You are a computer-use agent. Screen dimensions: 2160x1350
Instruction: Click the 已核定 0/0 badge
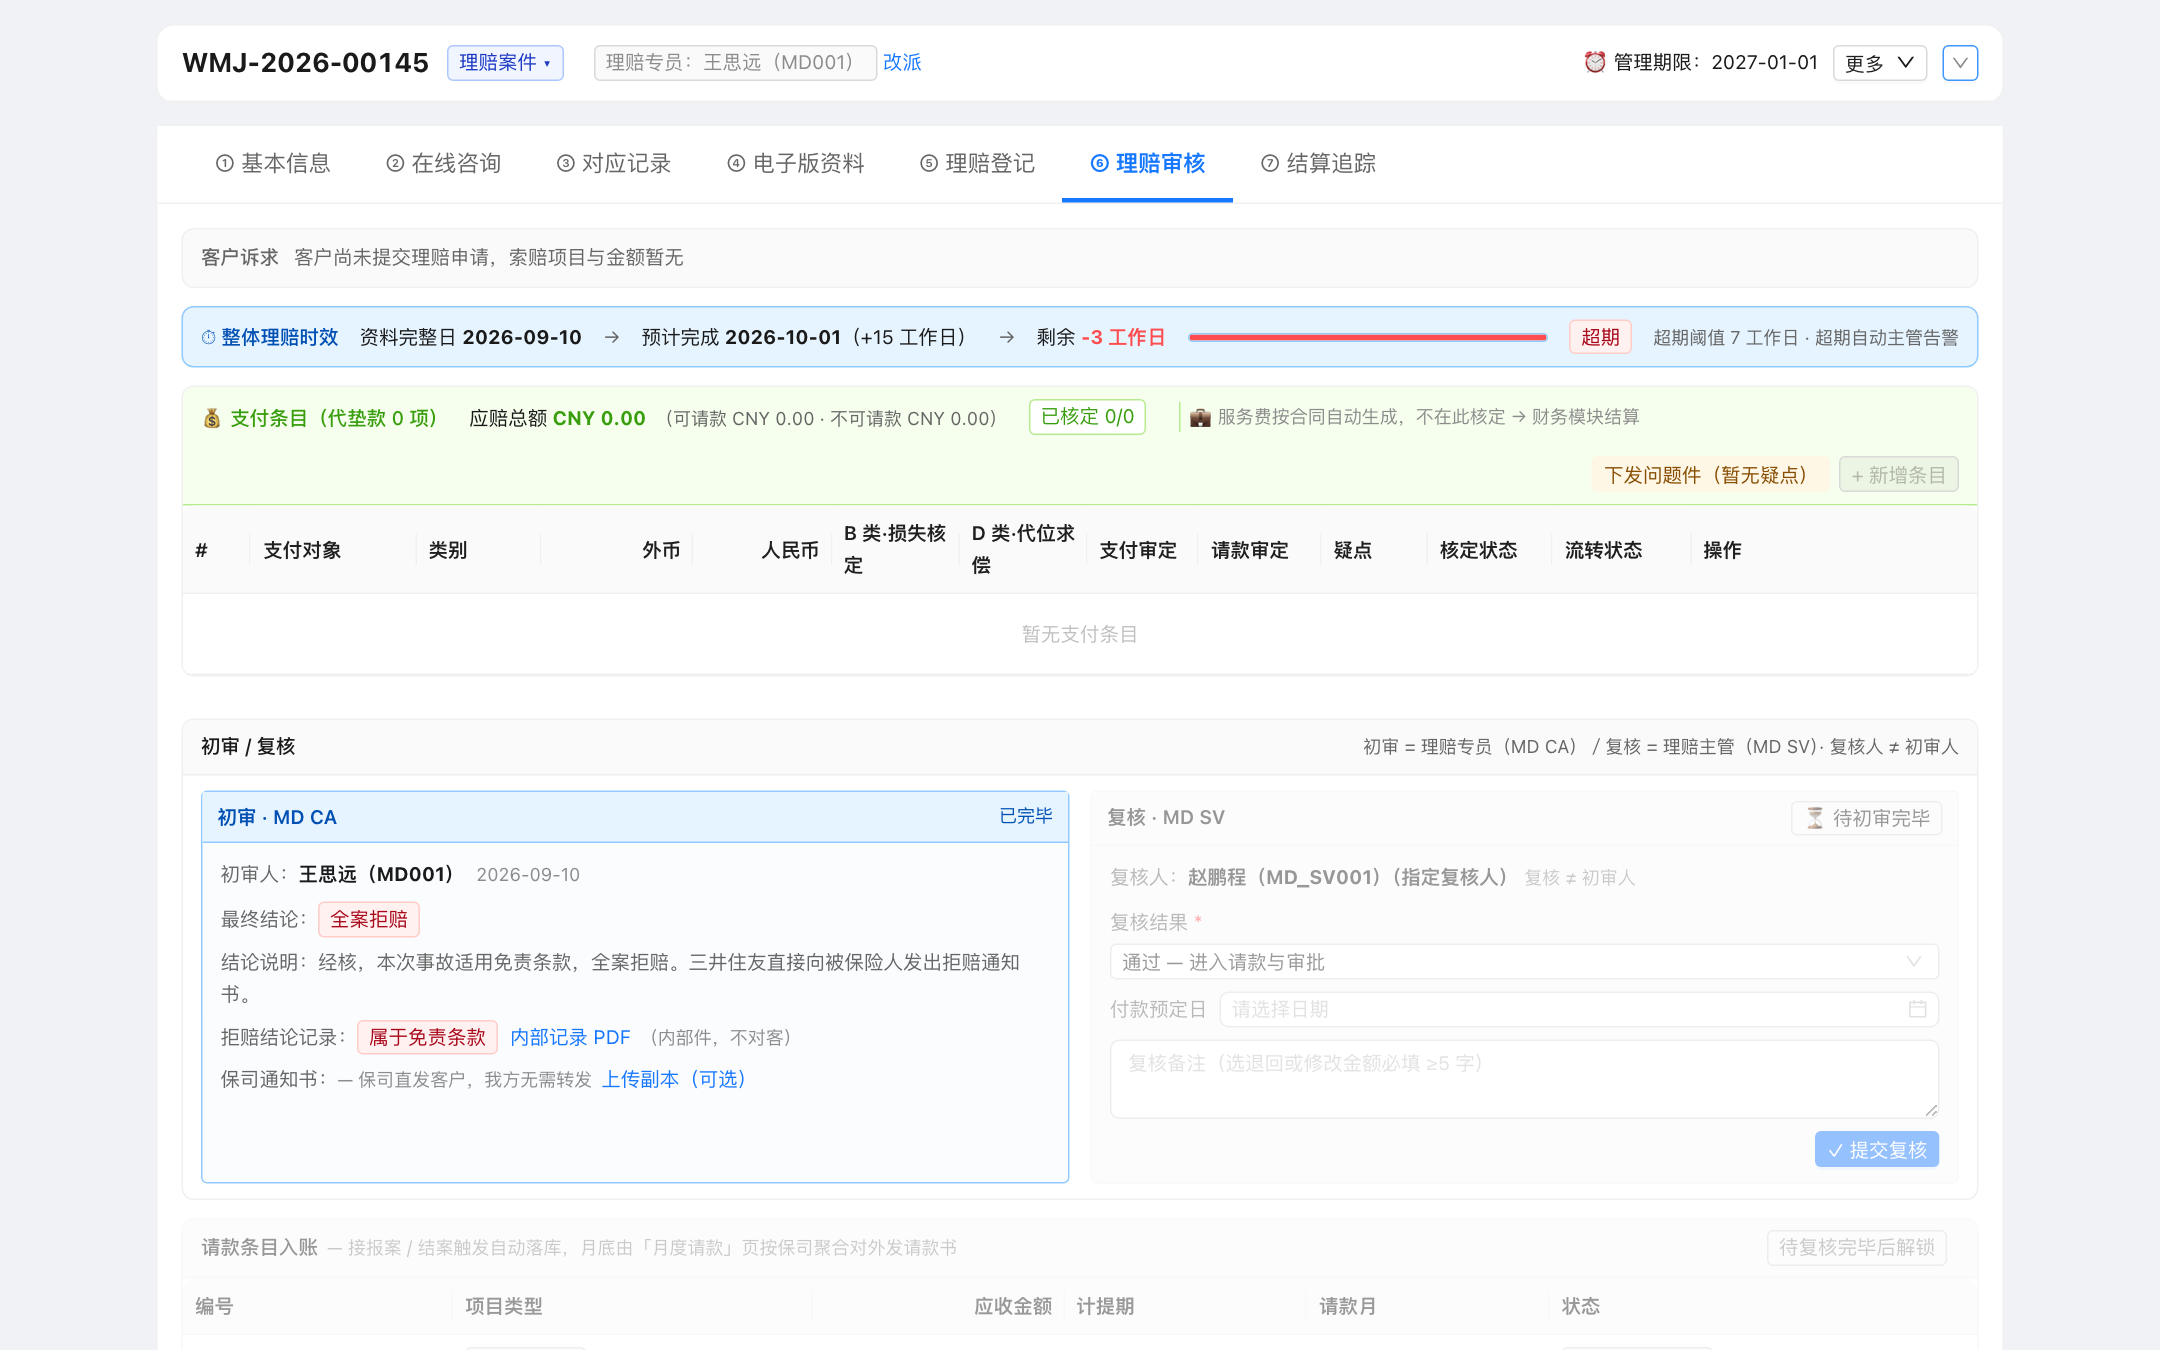pyautogui.click(x=1087, y=417)
